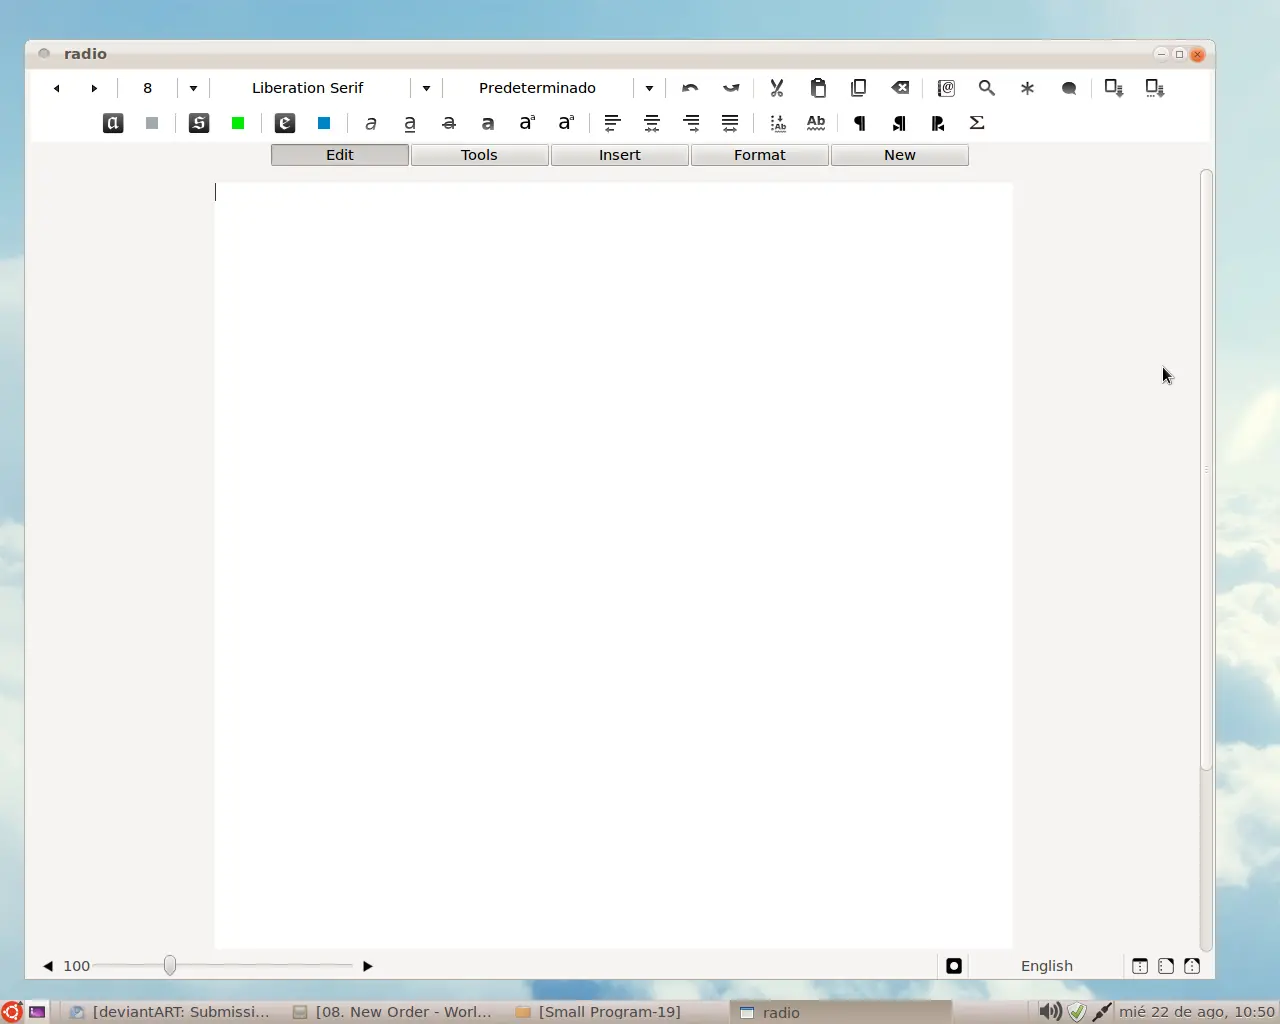The height and width of the screenshot is (1024, 1280).
Task: Click the asterisk icon
Action: point(1027,88)
